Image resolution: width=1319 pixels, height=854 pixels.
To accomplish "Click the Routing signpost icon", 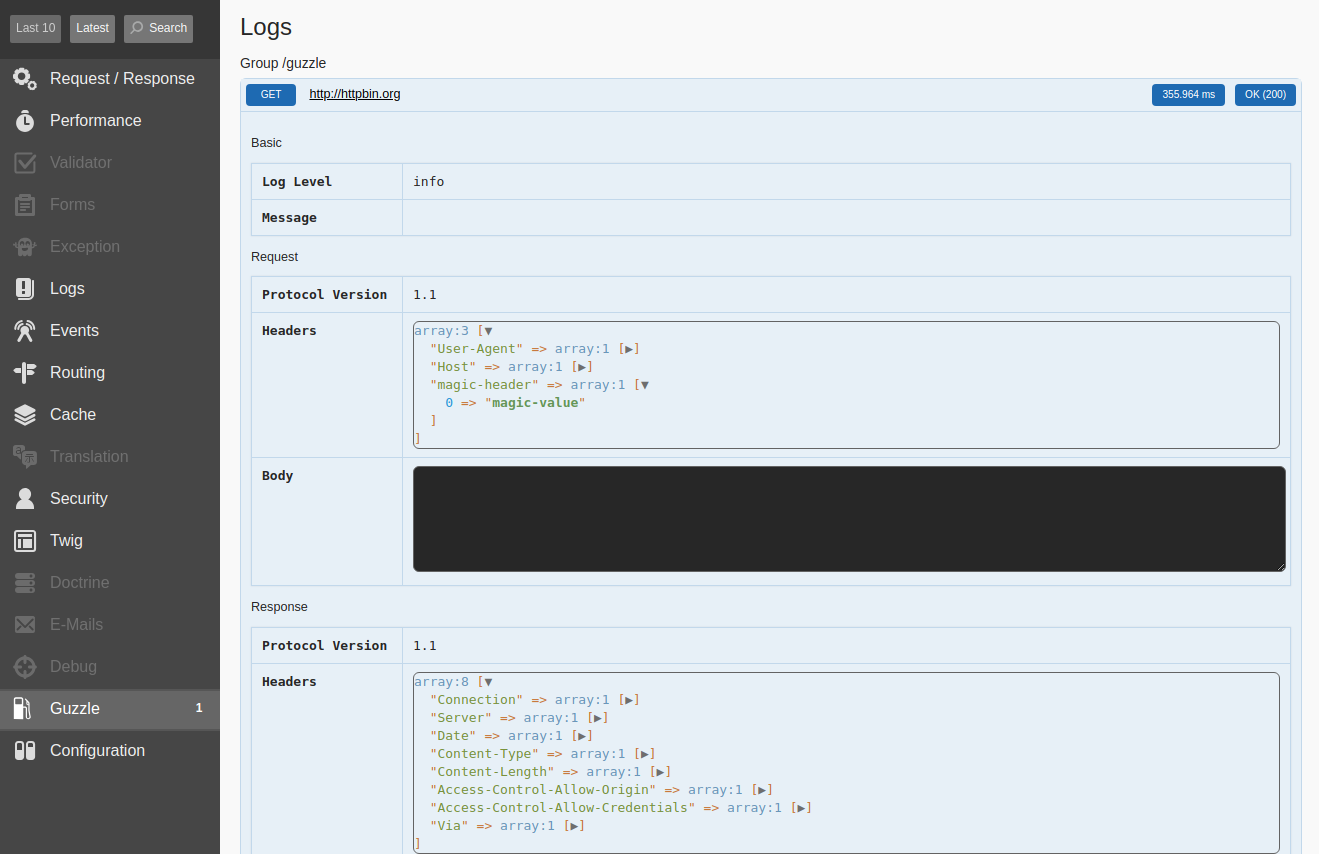I will coord(25,372).
